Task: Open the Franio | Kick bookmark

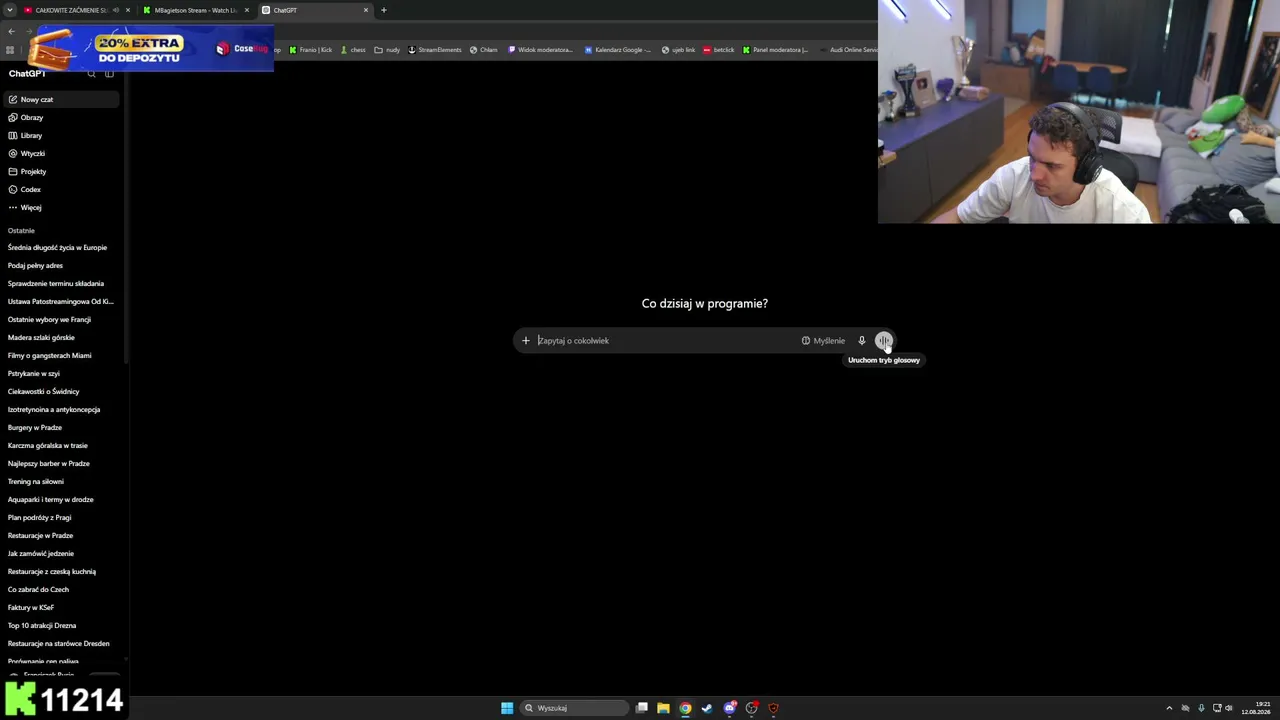Action: (311, 50)
